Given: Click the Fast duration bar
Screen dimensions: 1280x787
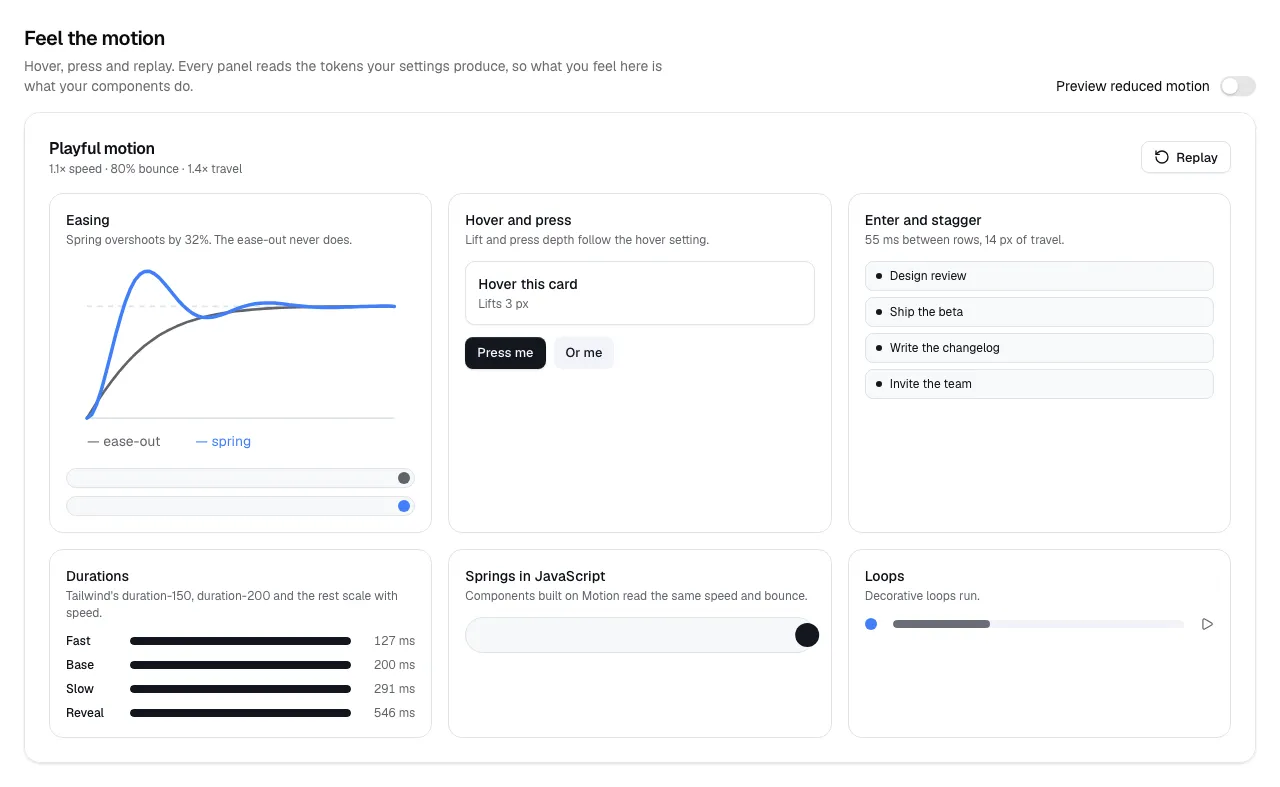Looking at the screenshot, I should tap(240, 641).
